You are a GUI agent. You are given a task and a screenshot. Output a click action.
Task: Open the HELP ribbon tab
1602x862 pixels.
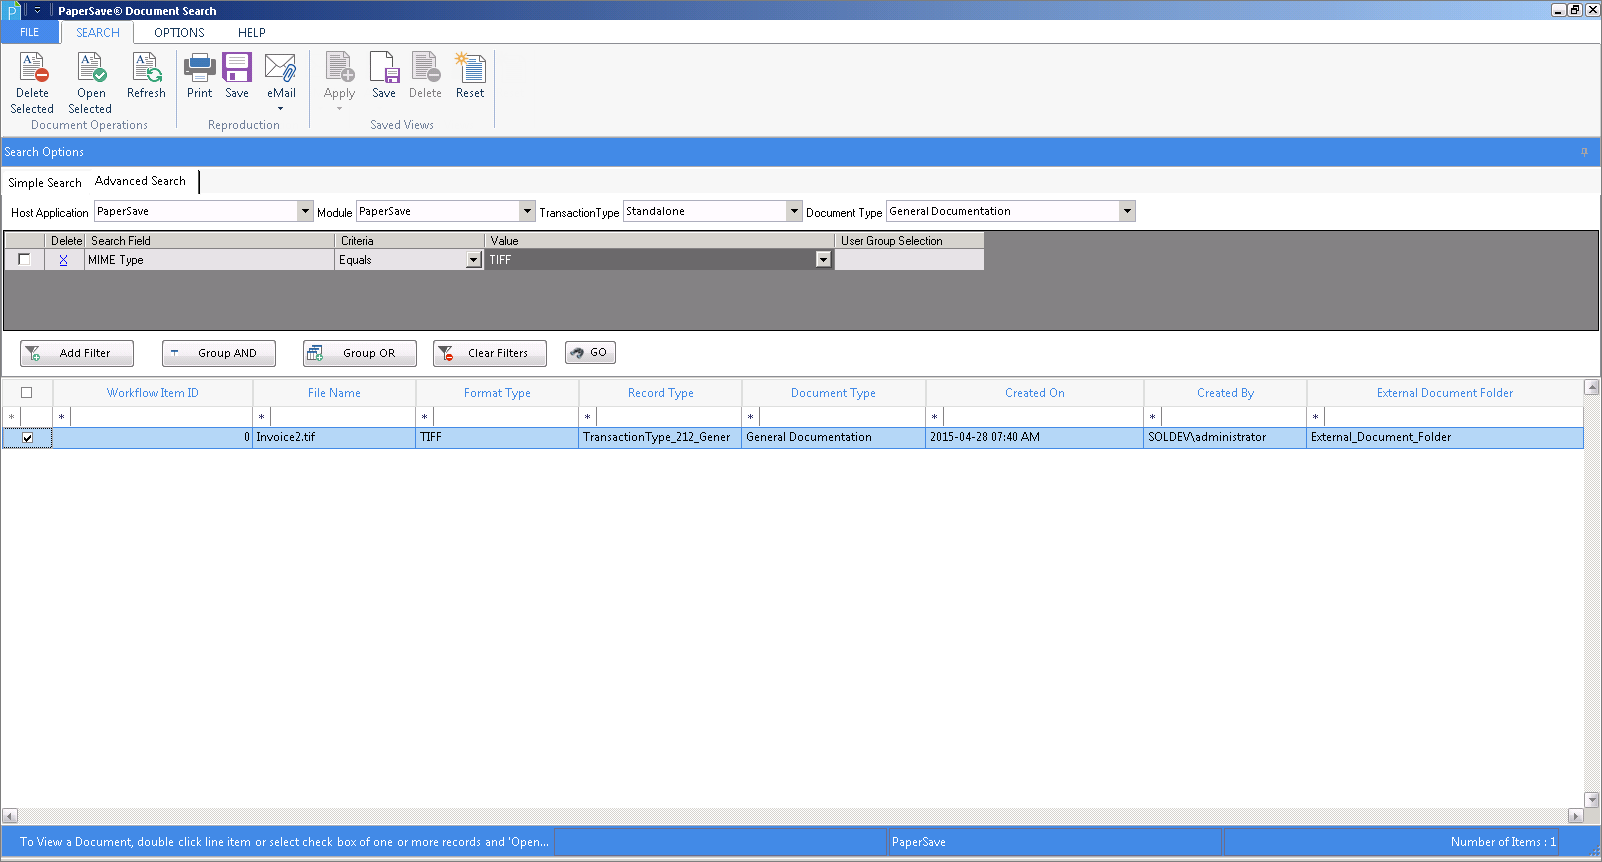pos(252,32)
